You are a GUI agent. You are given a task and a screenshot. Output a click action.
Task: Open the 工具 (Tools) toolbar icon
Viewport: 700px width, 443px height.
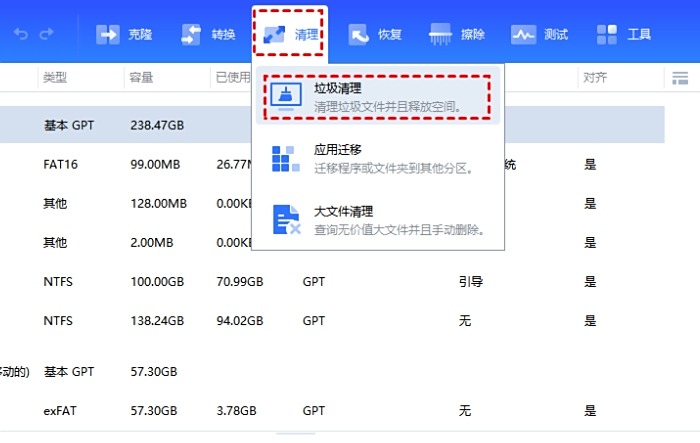(x=624, y=35)
